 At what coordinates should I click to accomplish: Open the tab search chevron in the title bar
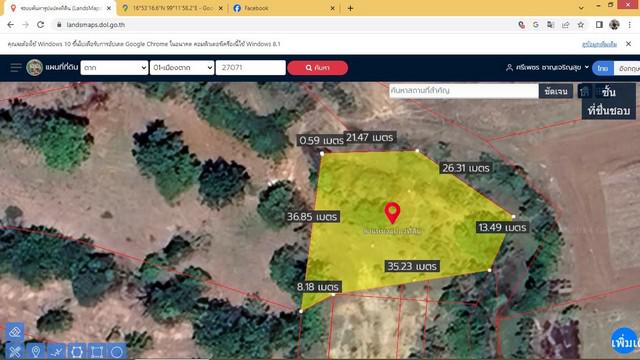point(581,8)
